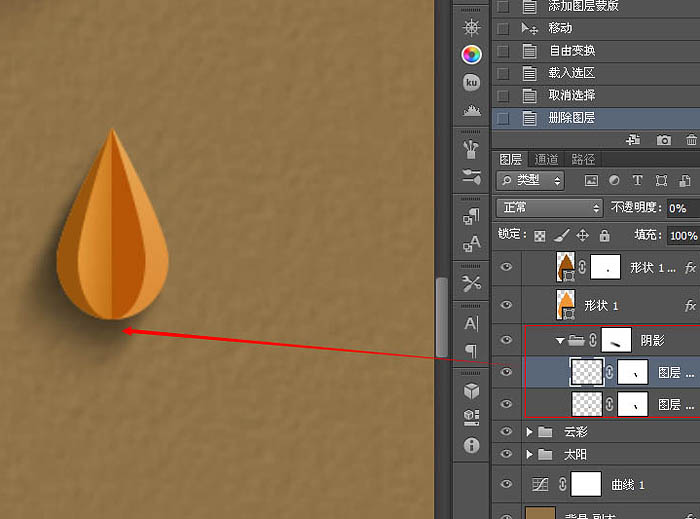Collapse the 阴影 group triangle

point(559,341)
